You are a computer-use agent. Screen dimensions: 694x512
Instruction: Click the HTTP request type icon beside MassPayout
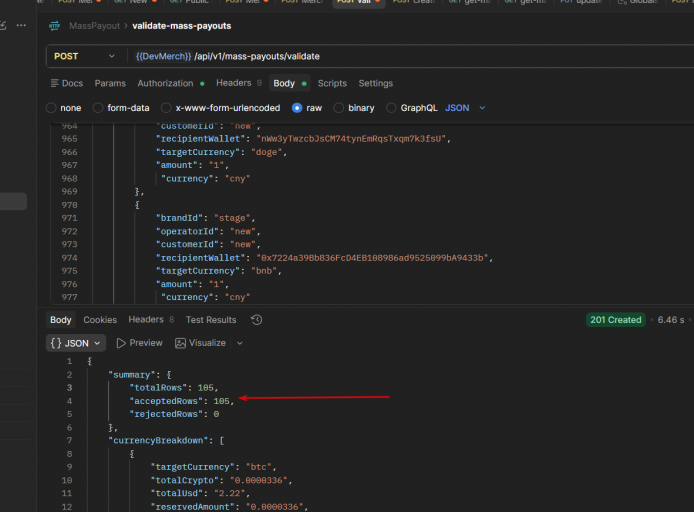pos(54,26)
